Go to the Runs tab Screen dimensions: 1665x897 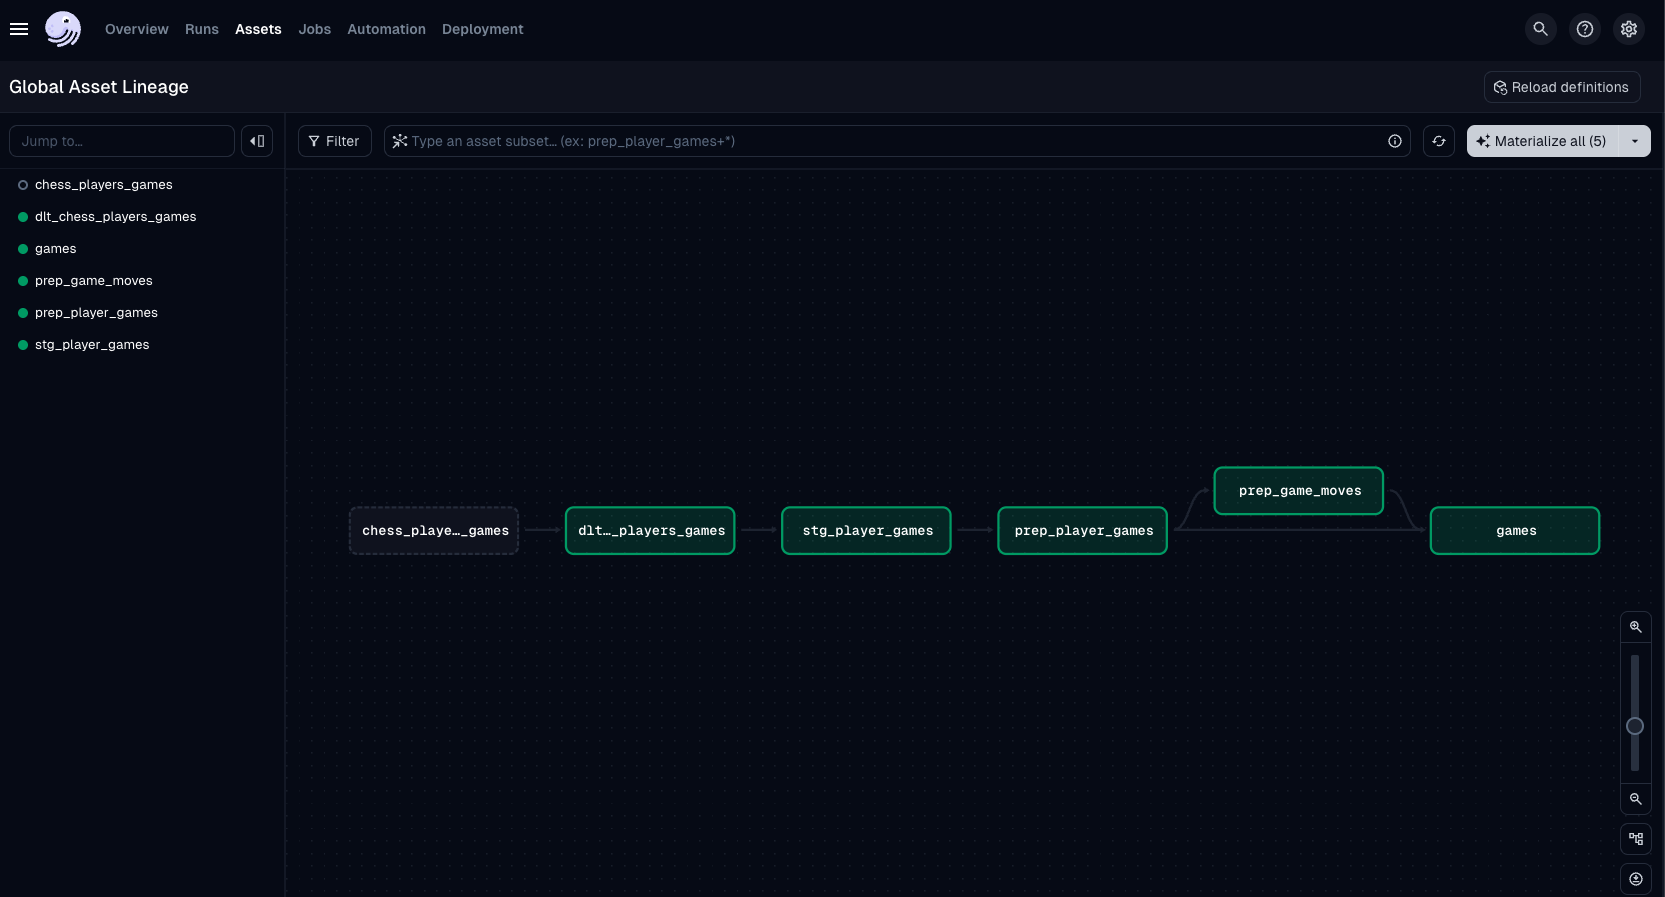pos(202,29)
